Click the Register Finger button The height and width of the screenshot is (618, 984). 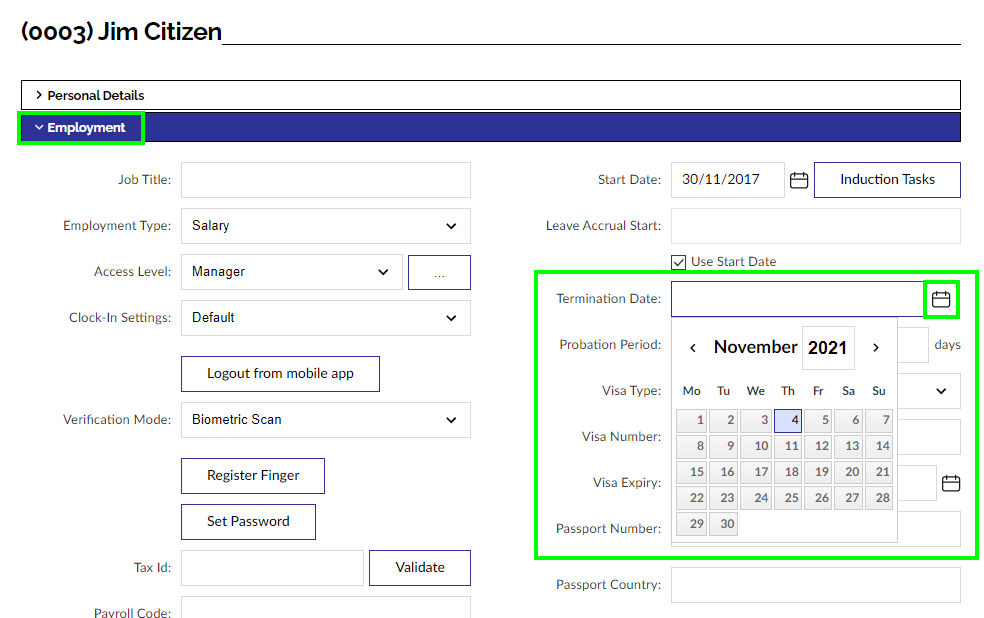click(x=253, y=476)
